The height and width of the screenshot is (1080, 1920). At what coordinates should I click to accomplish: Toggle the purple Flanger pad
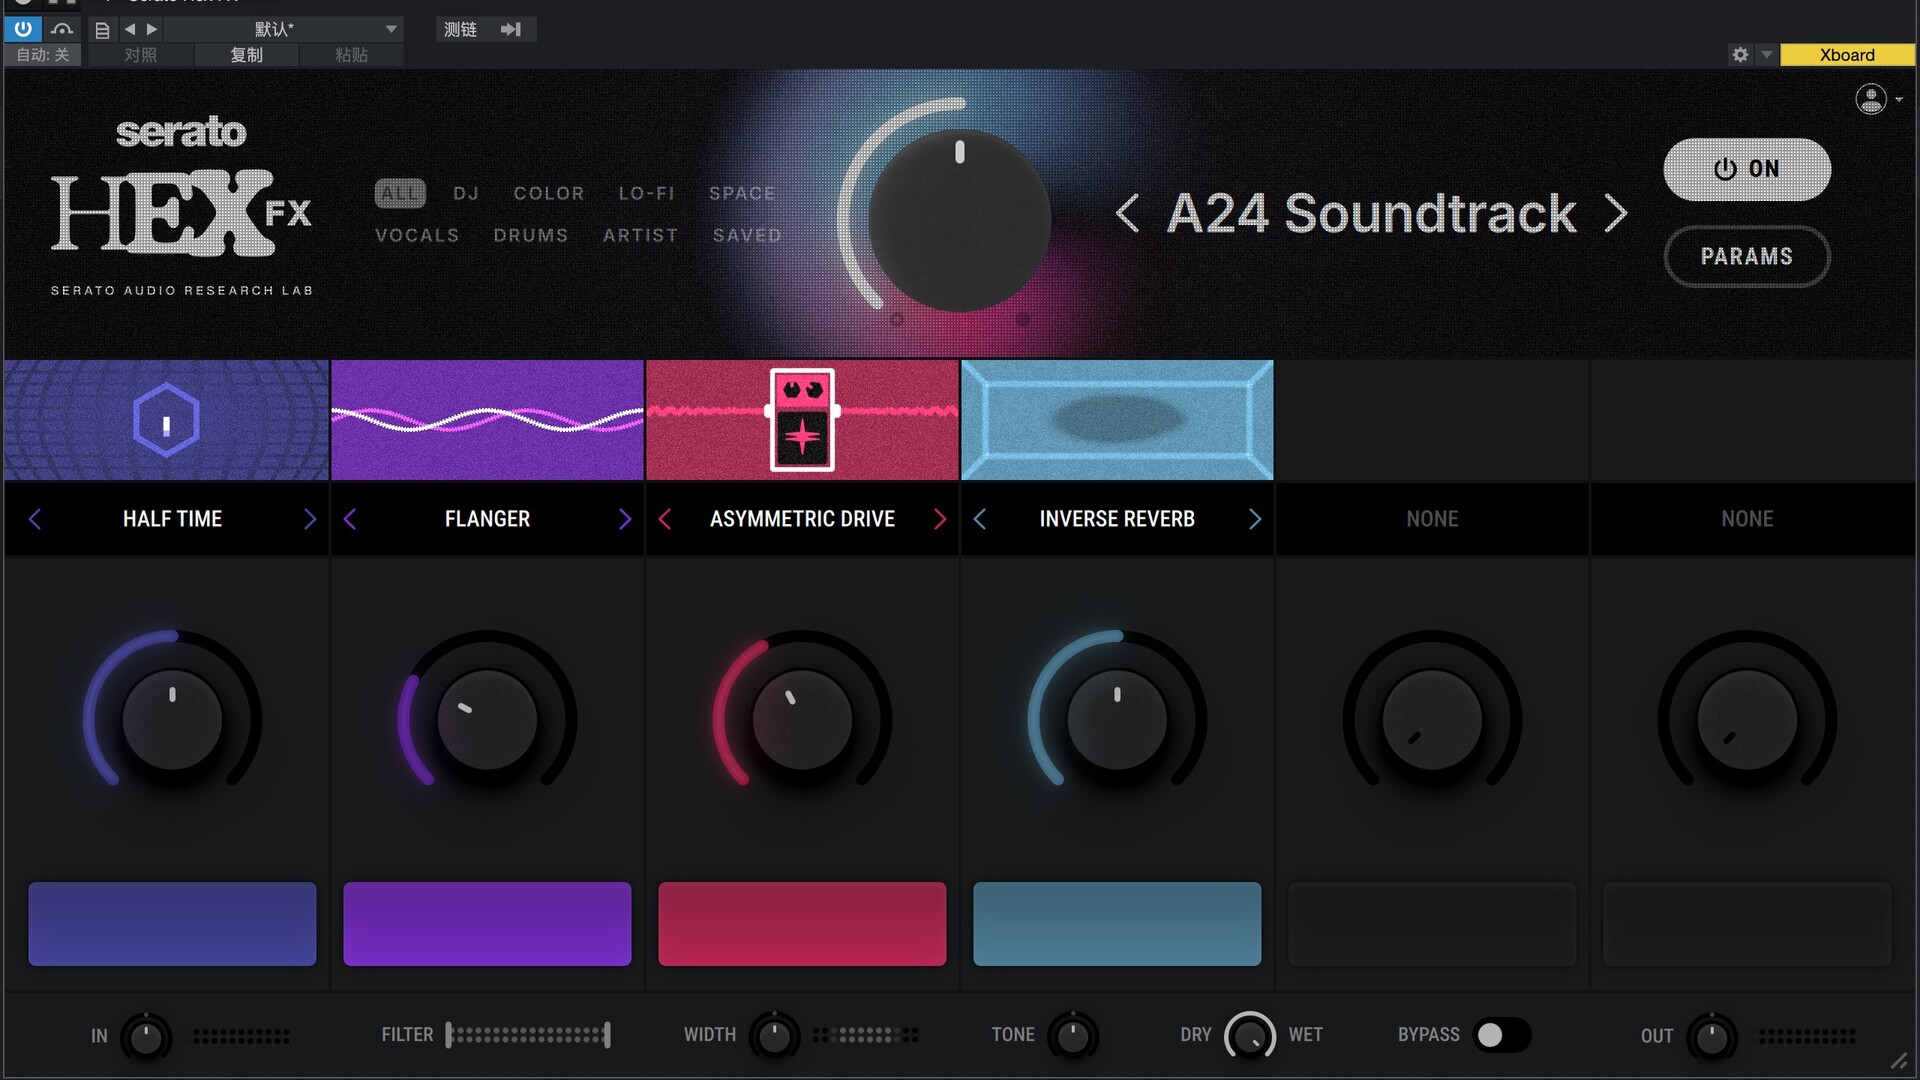click(x=487, y=924)
